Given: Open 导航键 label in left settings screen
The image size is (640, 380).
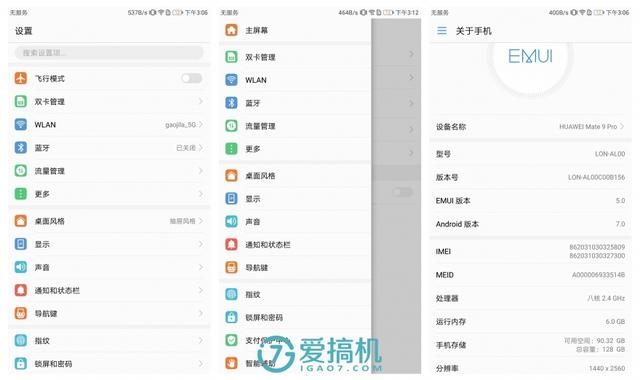Looking at the screenshot, I should (46, 313).
